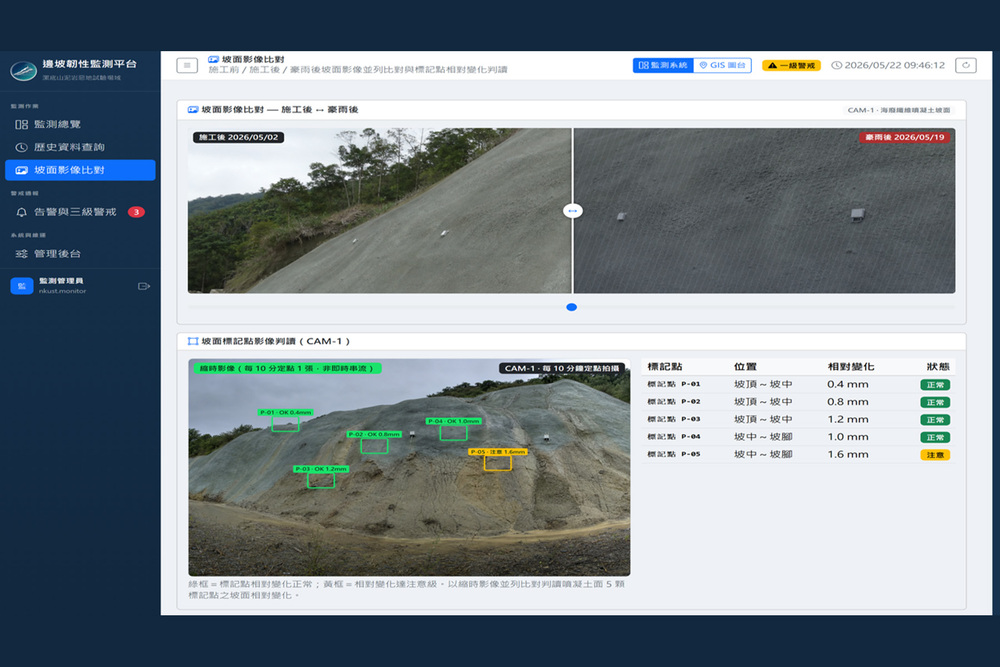Select marker box P-03 on slope image

point(321,480)
